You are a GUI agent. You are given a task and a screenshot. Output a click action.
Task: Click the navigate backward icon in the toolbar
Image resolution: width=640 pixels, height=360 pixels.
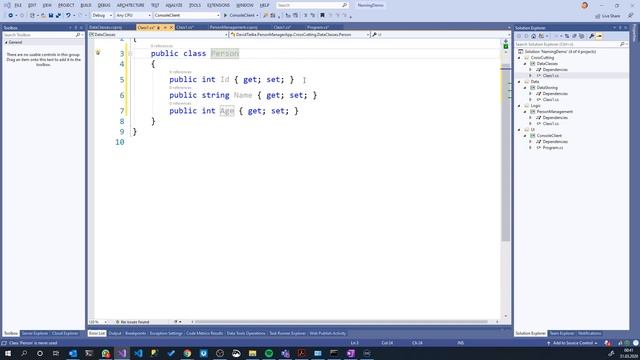pyautogui.click(x=10, y=15)
